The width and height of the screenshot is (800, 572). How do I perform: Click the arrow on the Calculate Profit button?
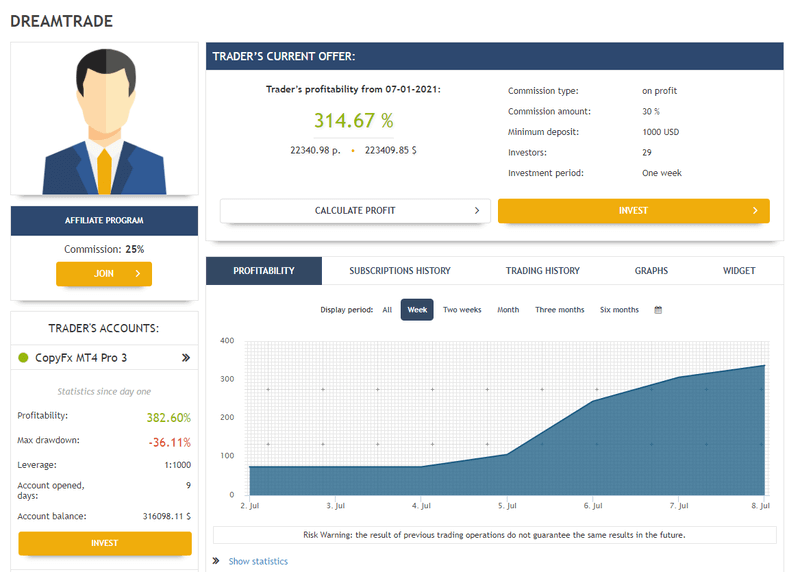click(x=477, y=210)
